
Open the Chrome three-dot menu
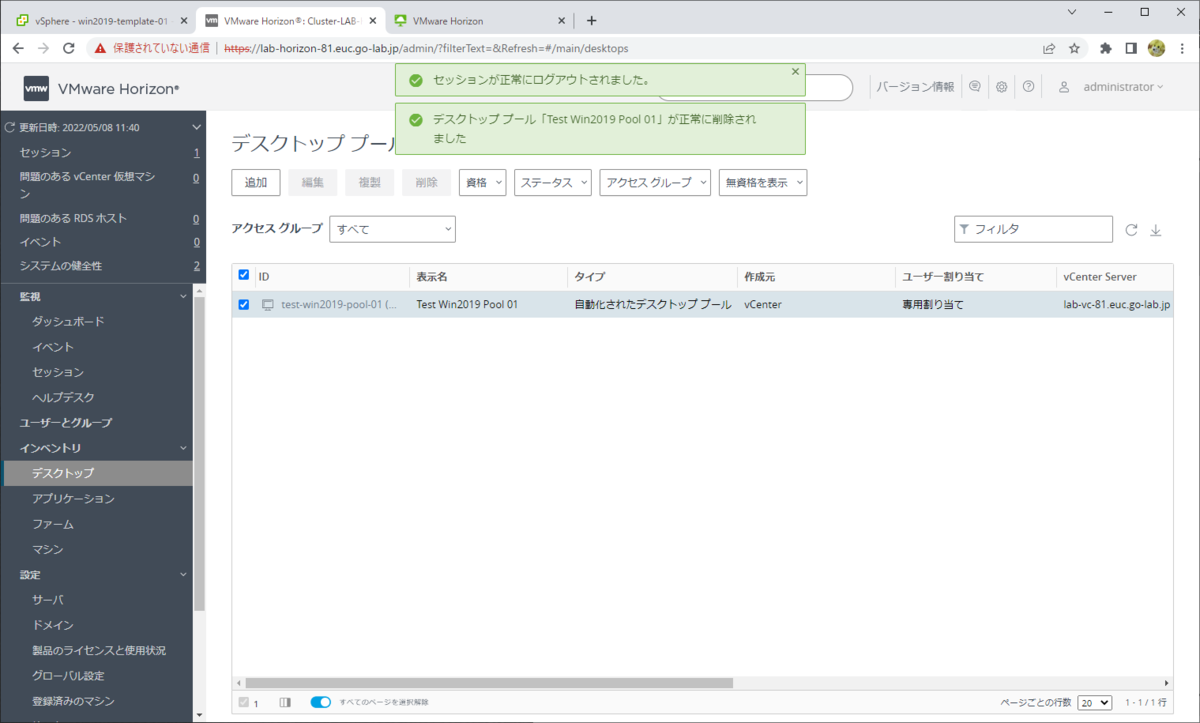point(1183,48)
